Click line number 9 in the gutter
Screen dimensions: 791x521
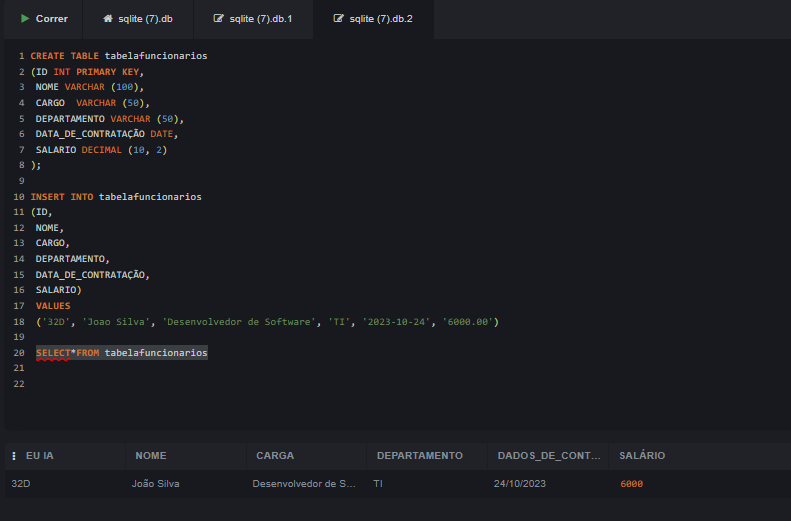(x=21, y=181)
